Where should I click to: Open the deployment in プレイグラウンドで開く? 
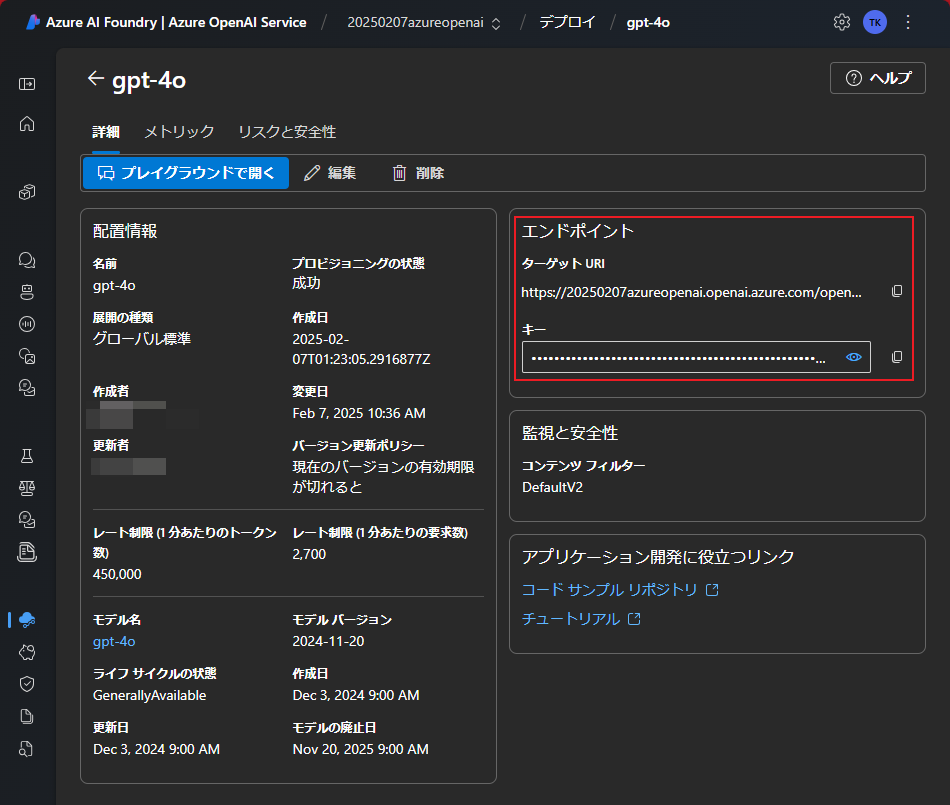pos(185,172)
